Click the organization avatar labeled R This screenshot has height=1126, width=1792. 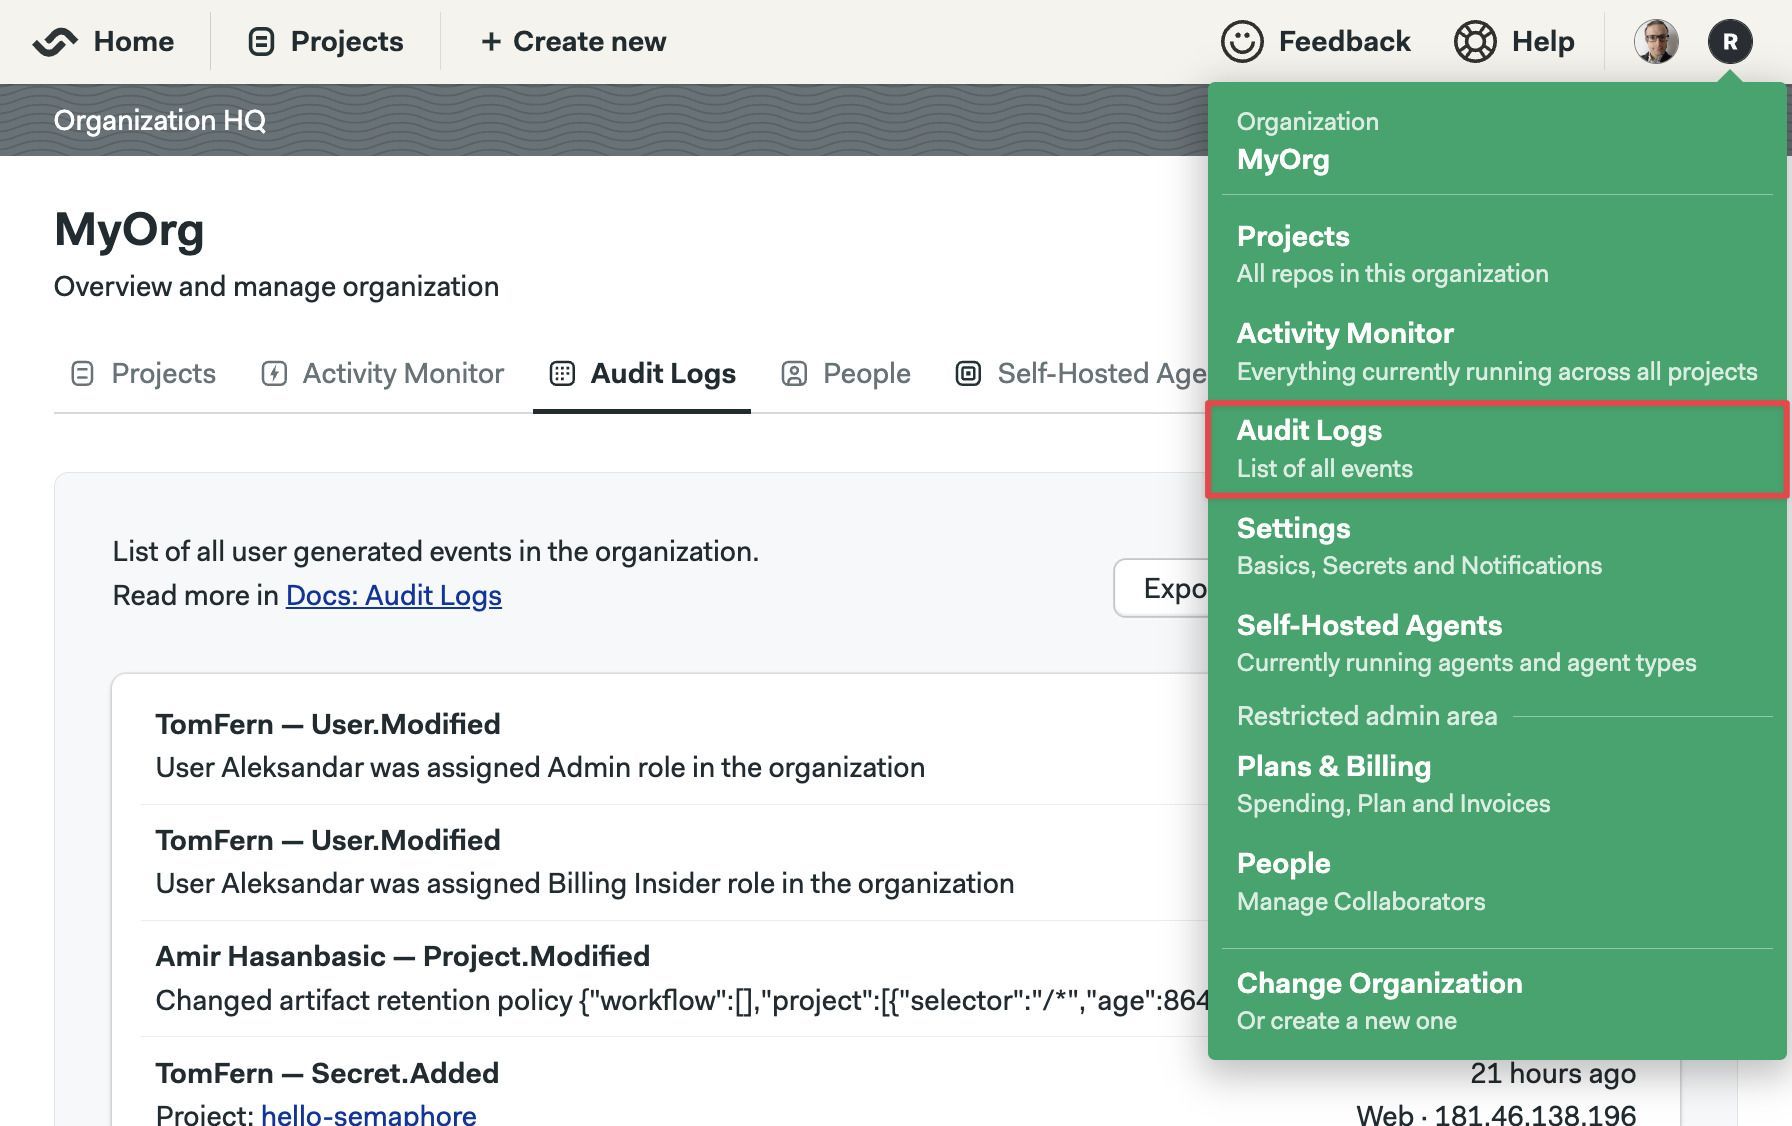coord(1730,42)
